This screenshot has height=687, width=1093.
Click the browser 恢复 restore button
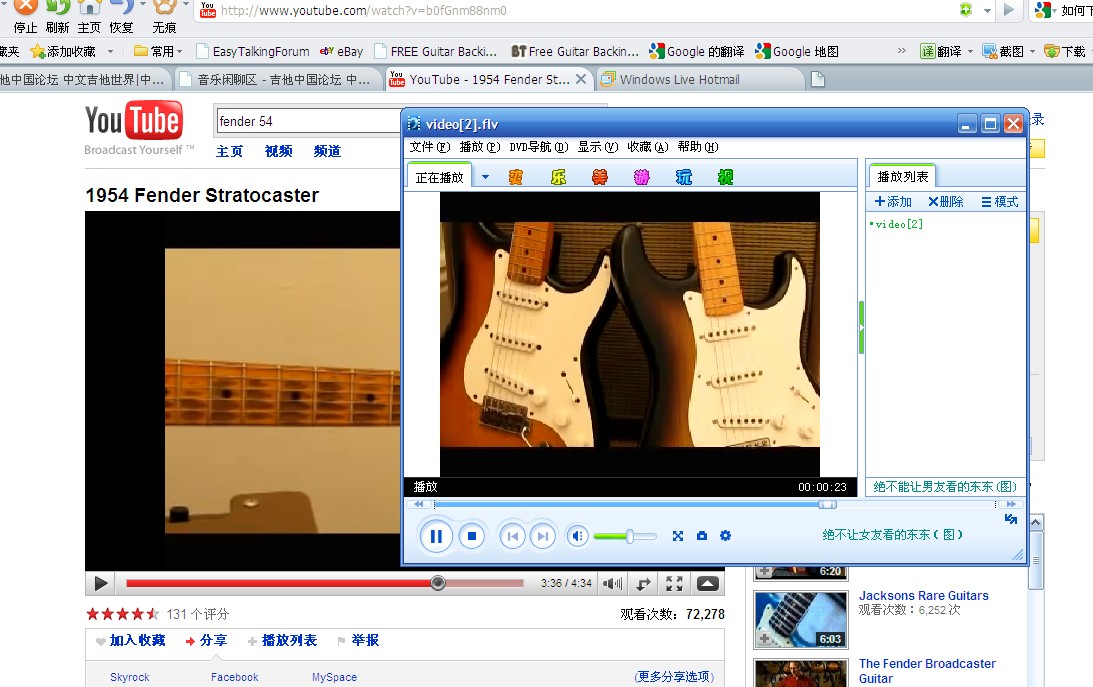pyautogui.click(x=121, y=17)
